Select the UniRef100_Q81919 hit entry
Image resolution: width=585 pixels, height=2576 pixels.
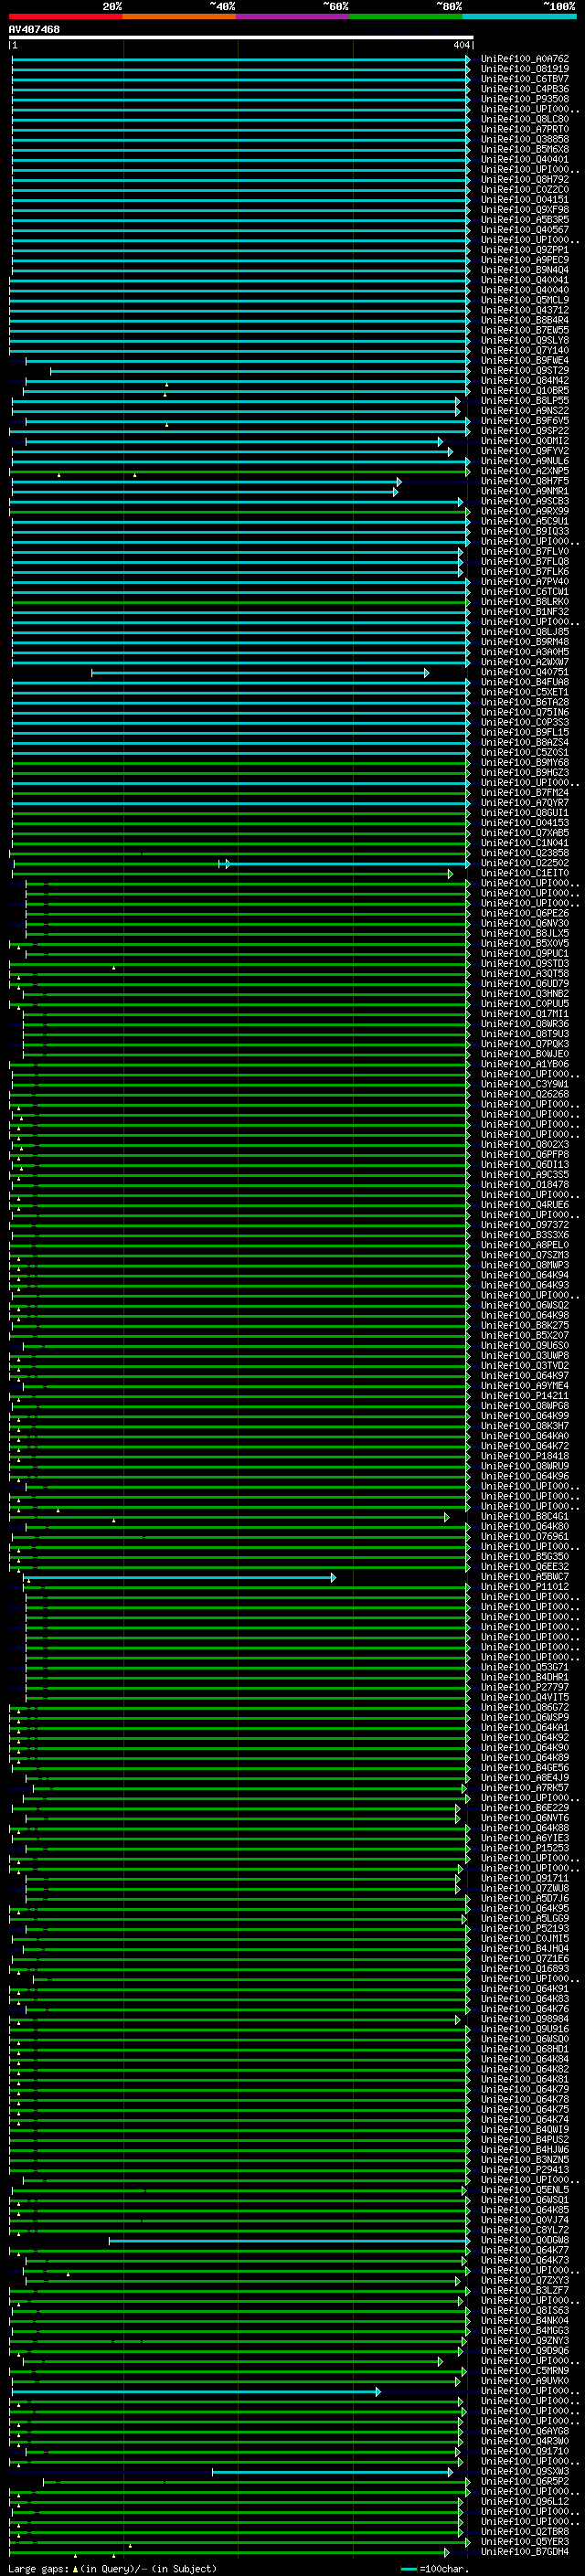pos(524,69)
